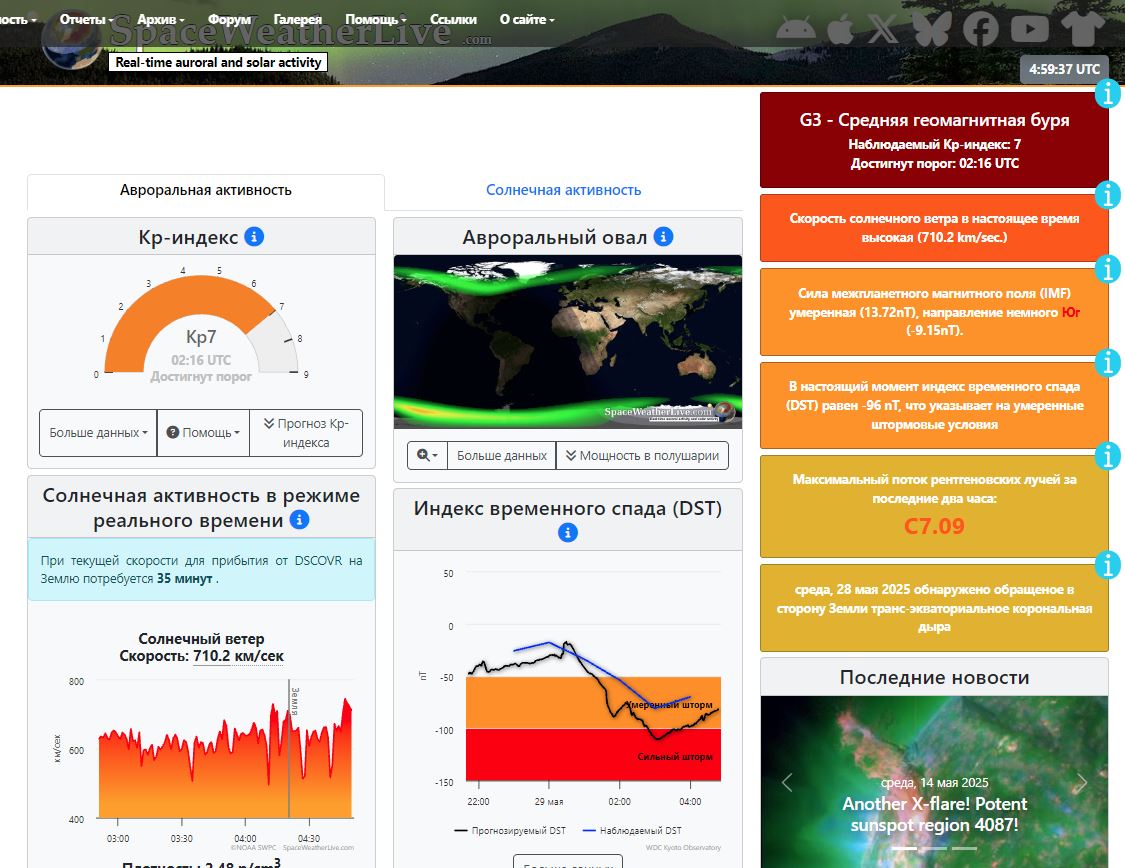Open the Отчеты menu dropdown
The height and width of the screenshot is (868, 1125).
click(x=86, y=19)
